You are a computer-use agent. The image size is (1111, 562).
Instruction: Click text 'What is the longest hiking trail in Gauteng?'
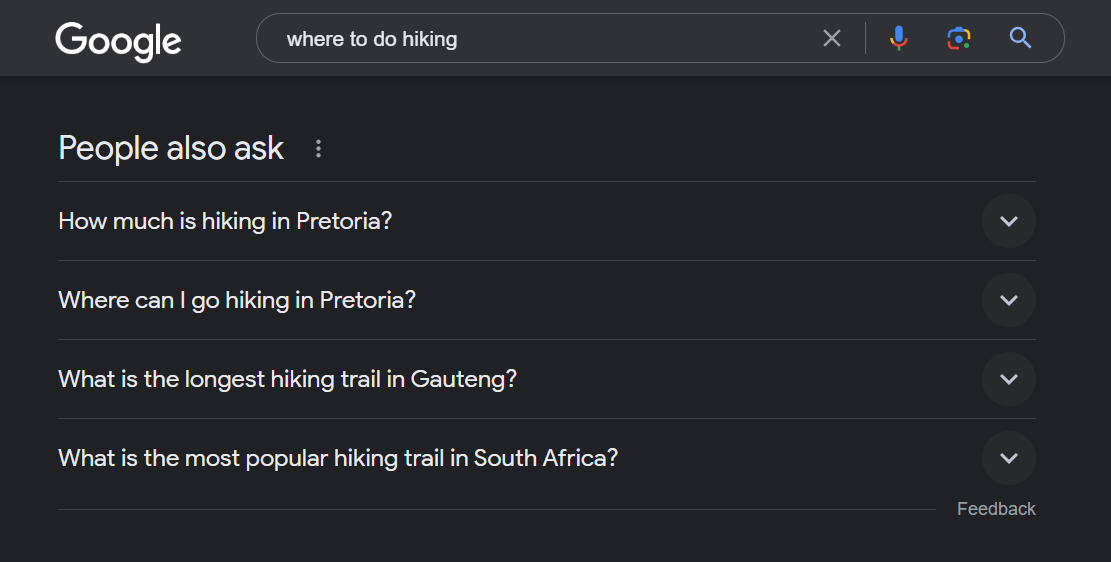[x=287, y=379]
